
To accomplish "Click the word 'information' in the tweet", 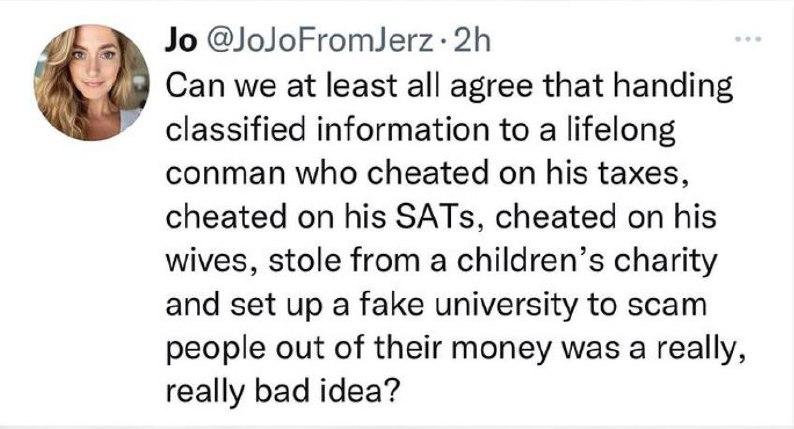I will [403, 130].
